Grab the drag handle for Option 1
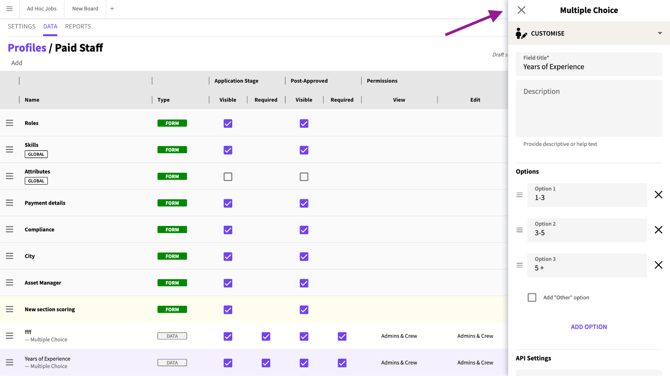Screen dimensions: 670x376 tap(520, 195)
